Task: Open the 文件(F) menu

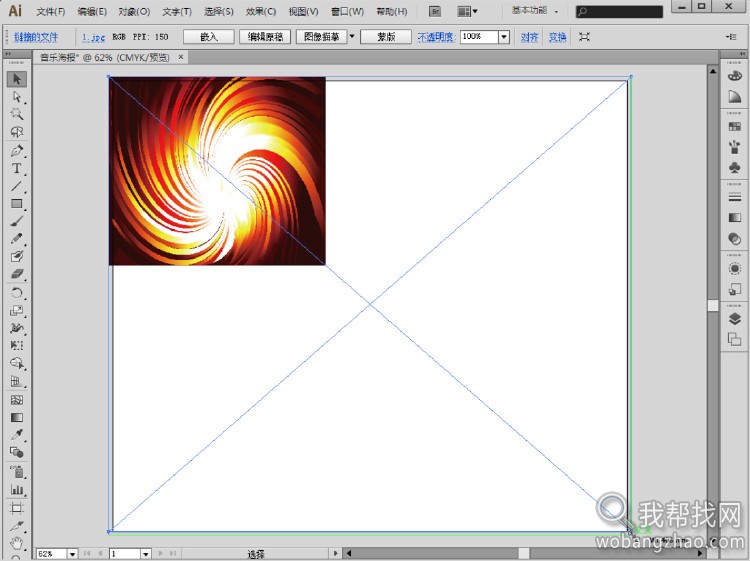Action: tap(51, 11)
